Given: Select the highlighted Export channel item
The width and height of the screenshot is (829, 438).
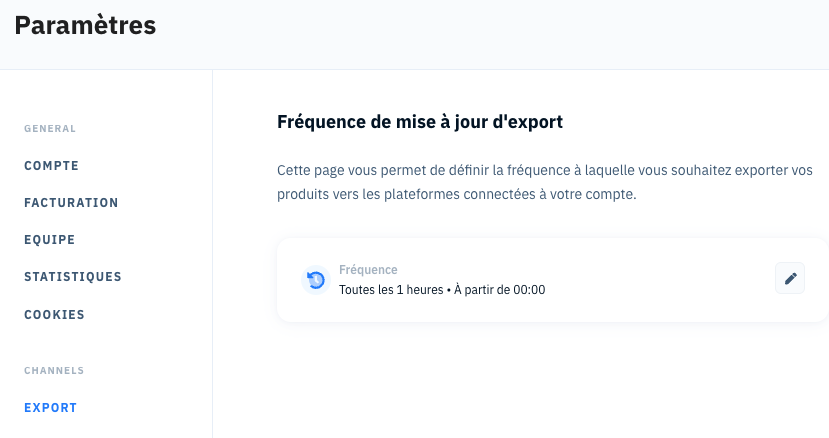Looking at the screenshot, I should [x=51, y=408].
